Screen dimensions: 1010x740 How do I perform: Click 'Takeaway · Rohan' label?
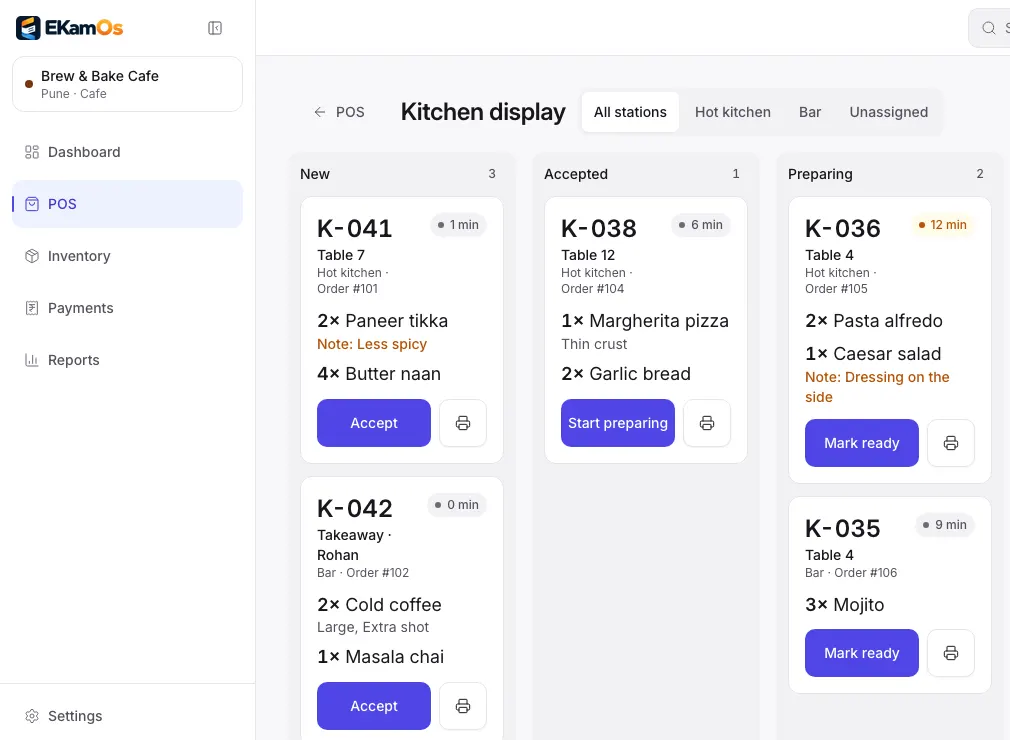click(x=354, y=545)
